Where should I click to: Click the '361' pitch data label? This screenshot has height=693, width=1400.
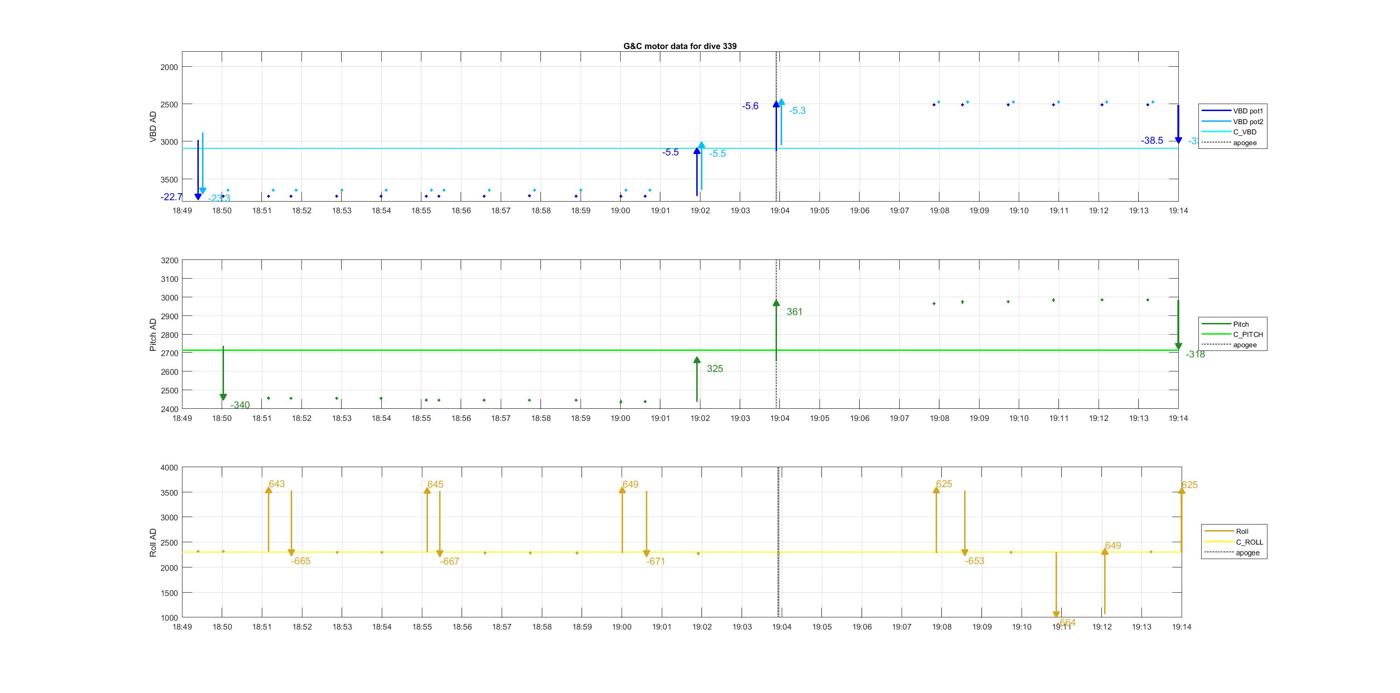(794, 312)
